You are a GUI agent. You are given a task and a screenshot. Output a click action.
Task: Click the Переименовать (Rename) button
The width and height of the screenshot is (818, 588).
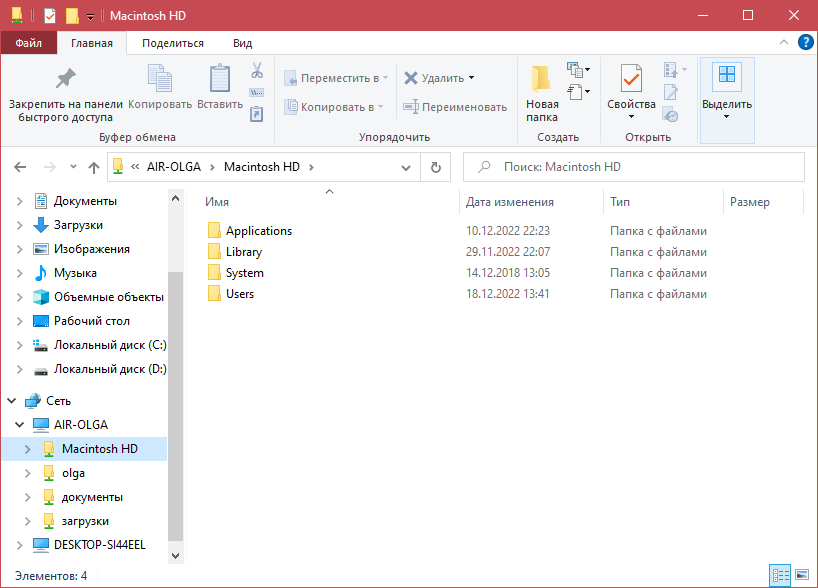tap(456, 107)
